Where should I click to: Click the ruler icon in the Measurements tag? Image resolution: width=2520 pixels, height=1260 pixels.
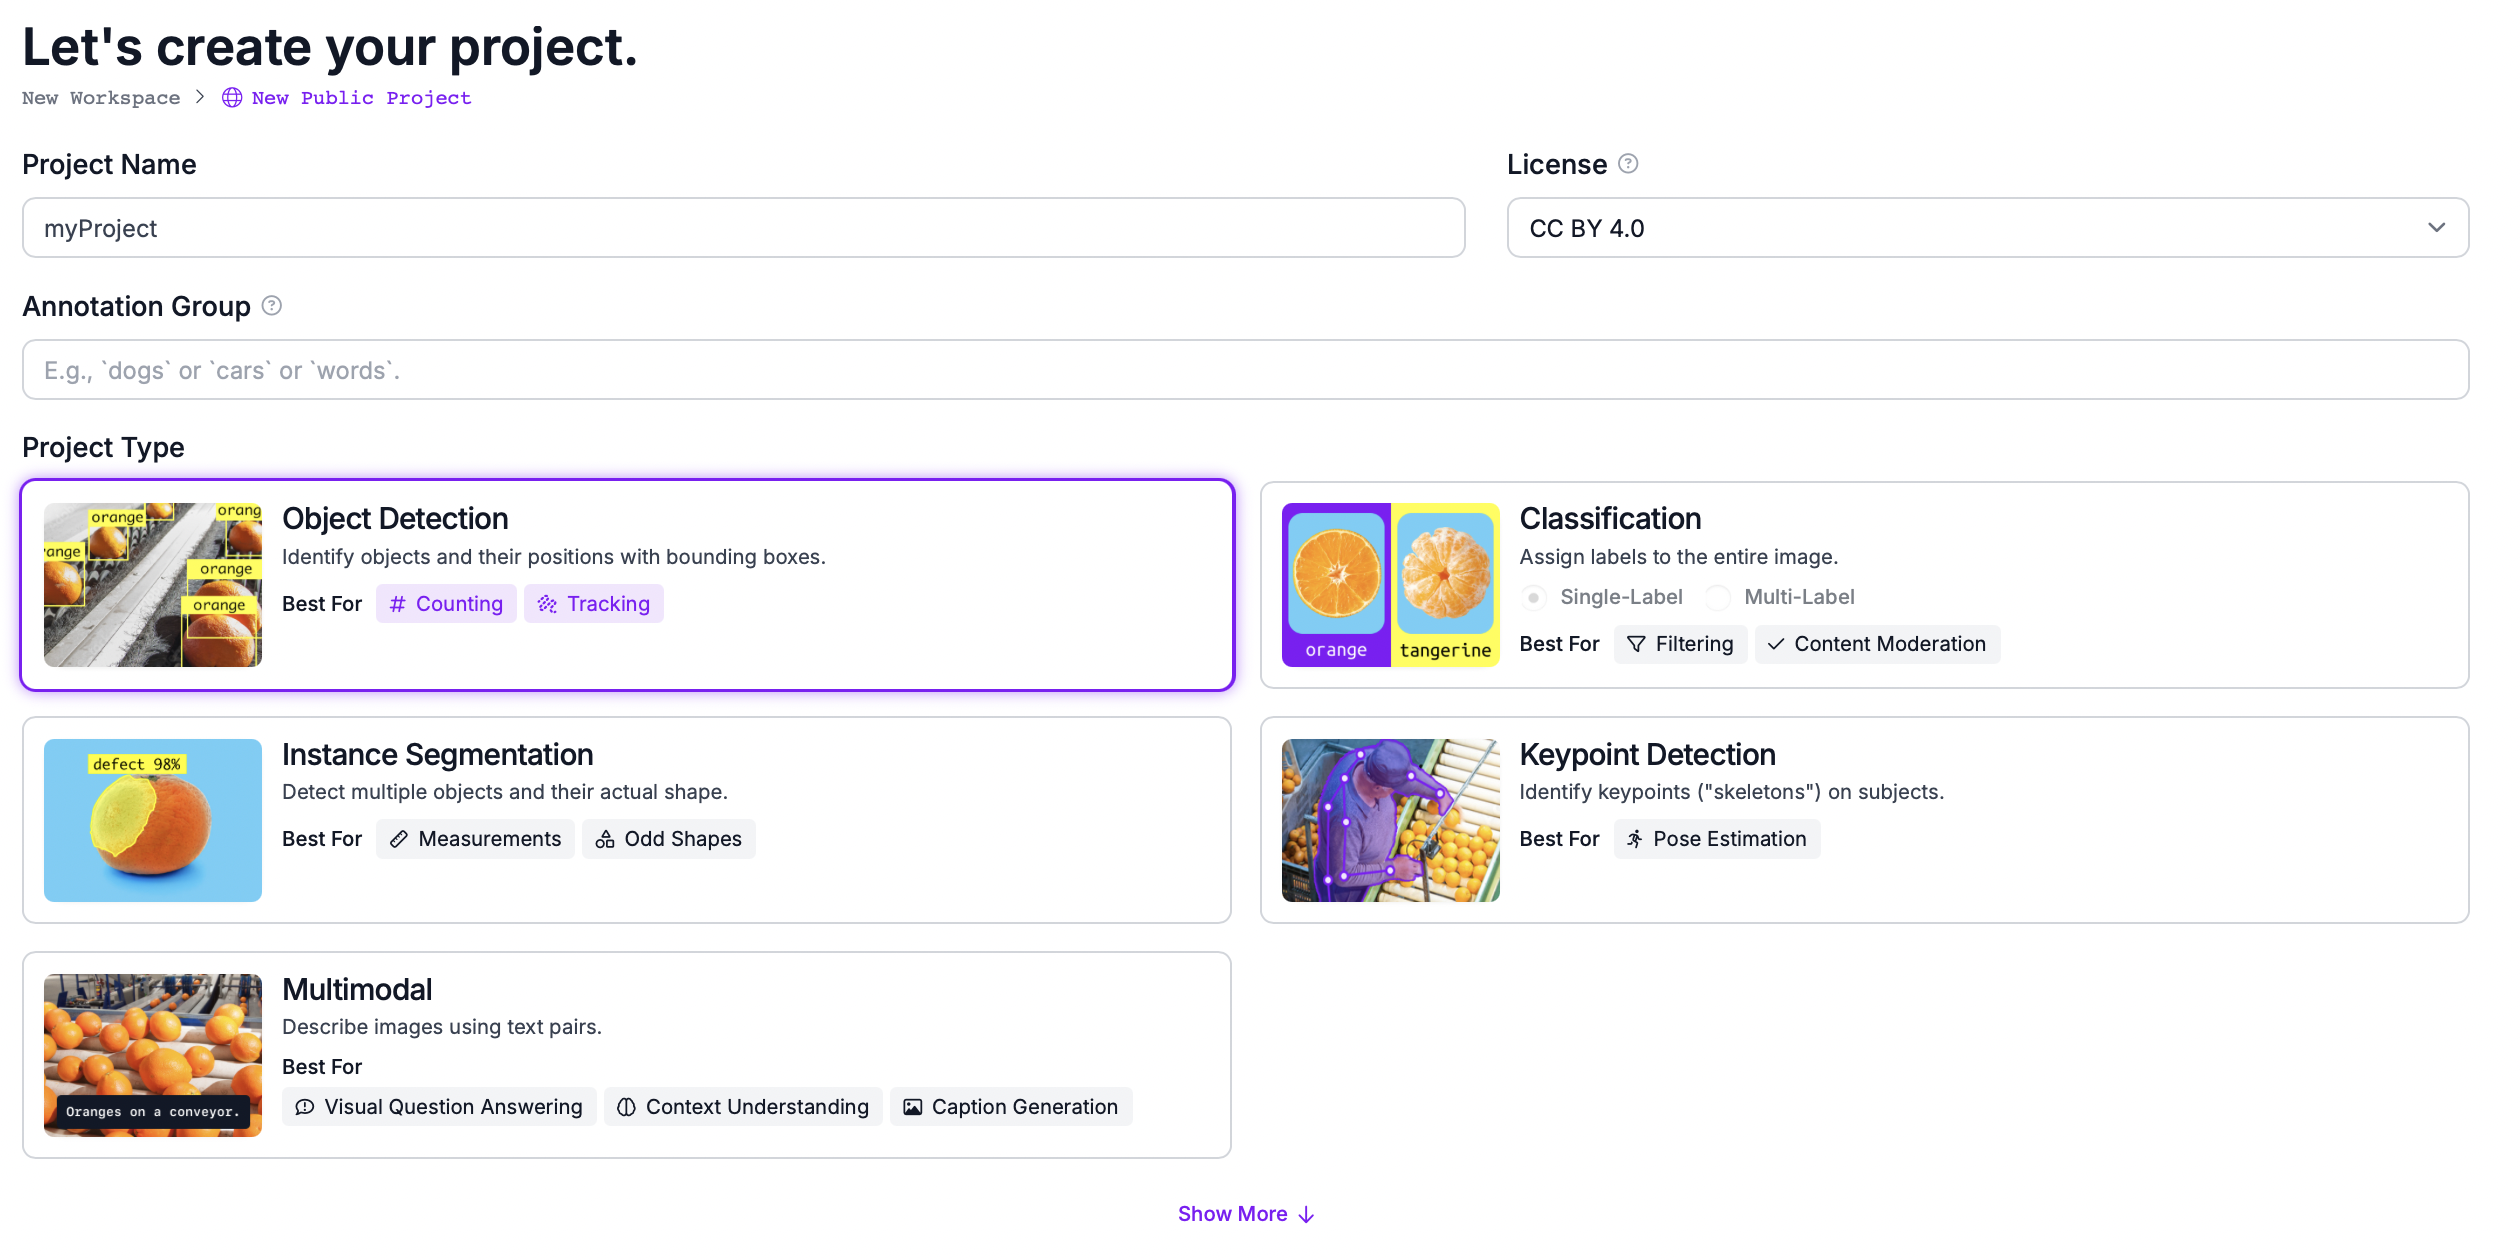(399, 840)
